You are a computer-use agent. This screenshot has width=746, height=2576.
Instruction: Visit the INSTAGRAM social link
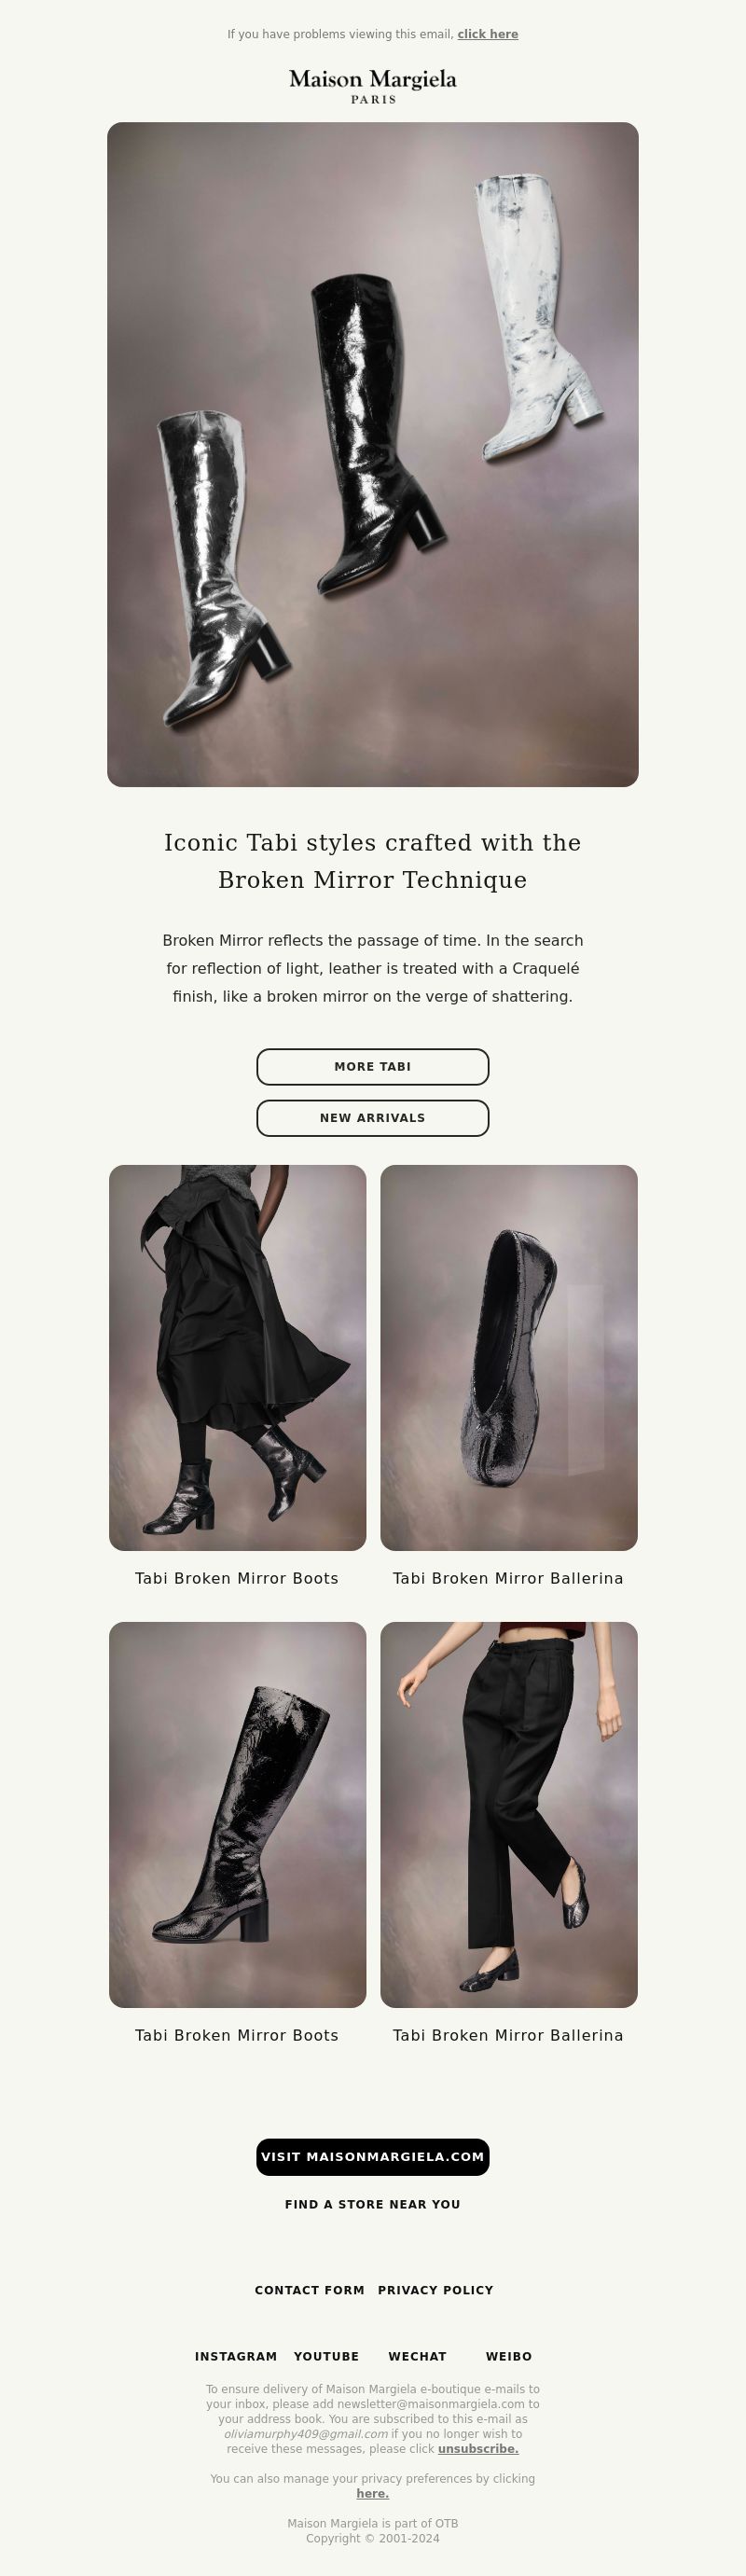pos(236,2356)
